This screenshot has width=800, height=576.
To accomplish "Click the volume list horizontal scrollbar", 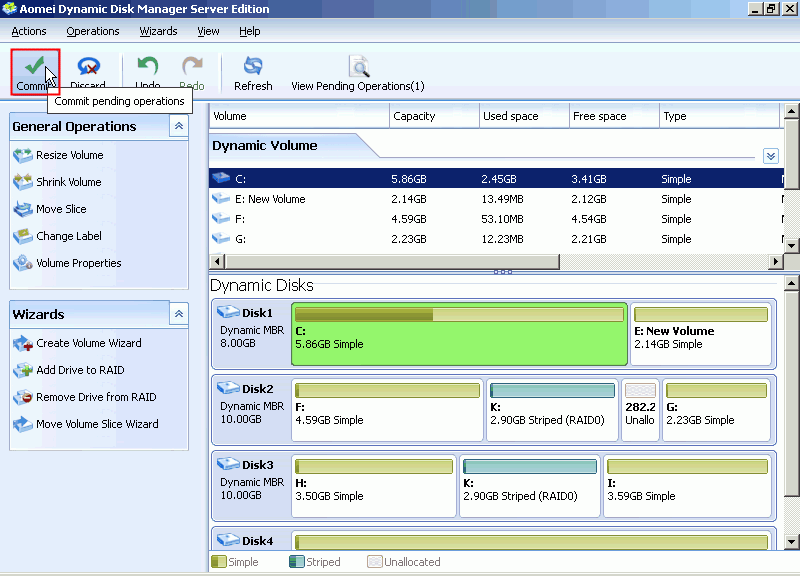I will coord(390,262).
